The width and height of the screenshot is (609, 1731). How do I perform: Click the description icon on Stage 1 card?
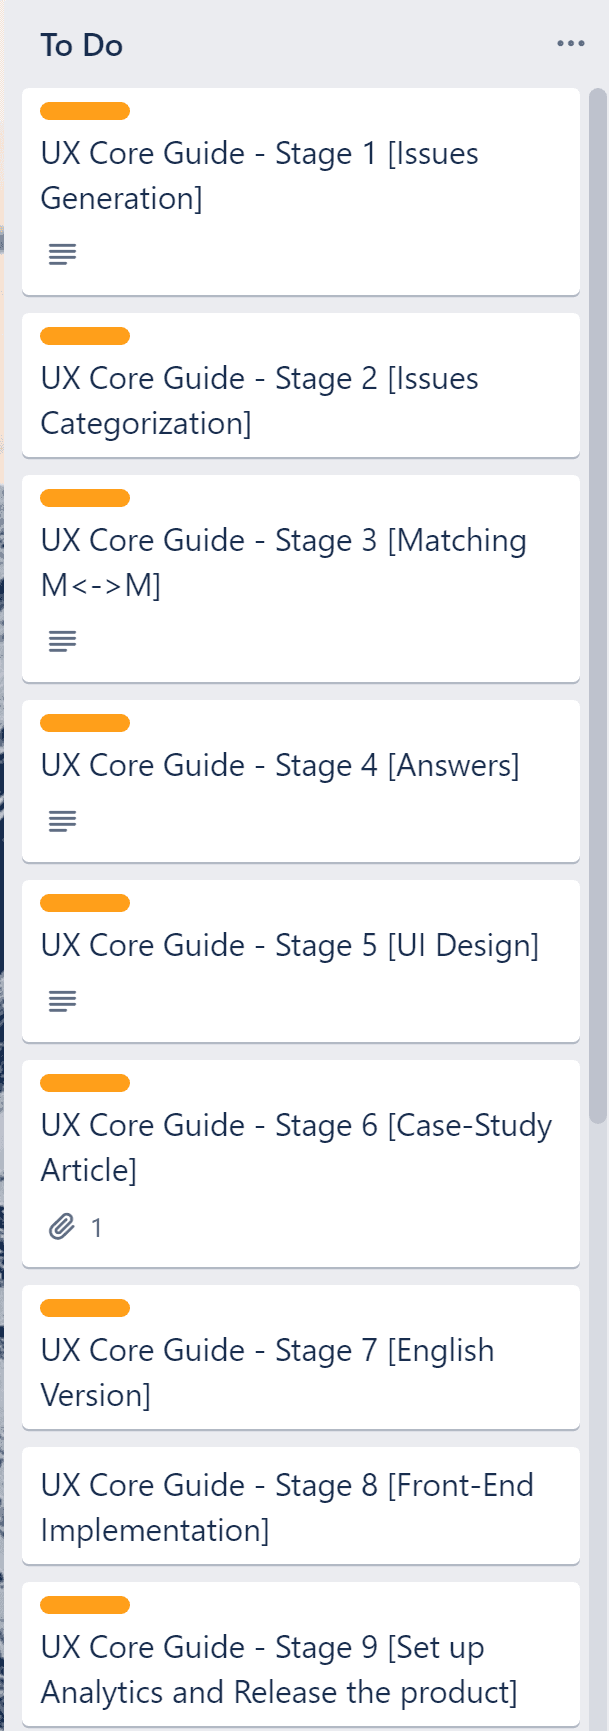pos(61,253)
